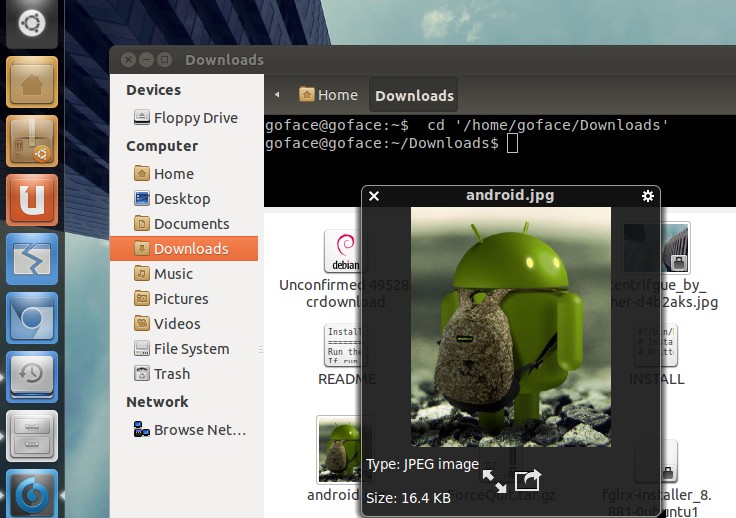Maximize the Downloads window

164,60
